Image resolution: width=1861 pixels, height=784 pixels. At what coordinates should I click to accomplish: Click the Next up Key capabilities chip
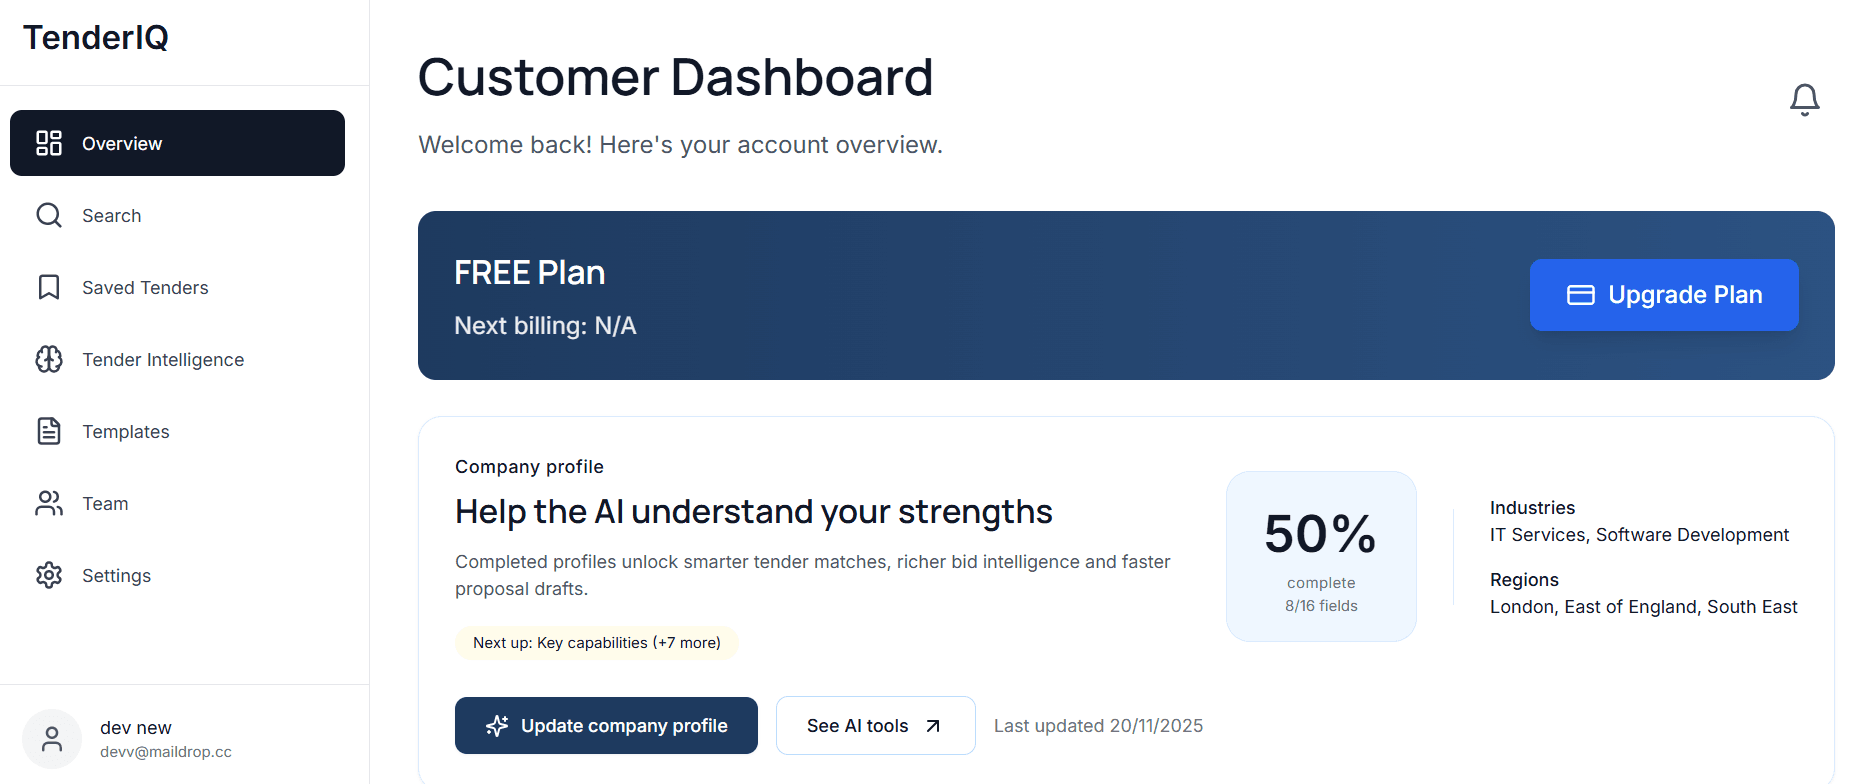click(596, 643)
